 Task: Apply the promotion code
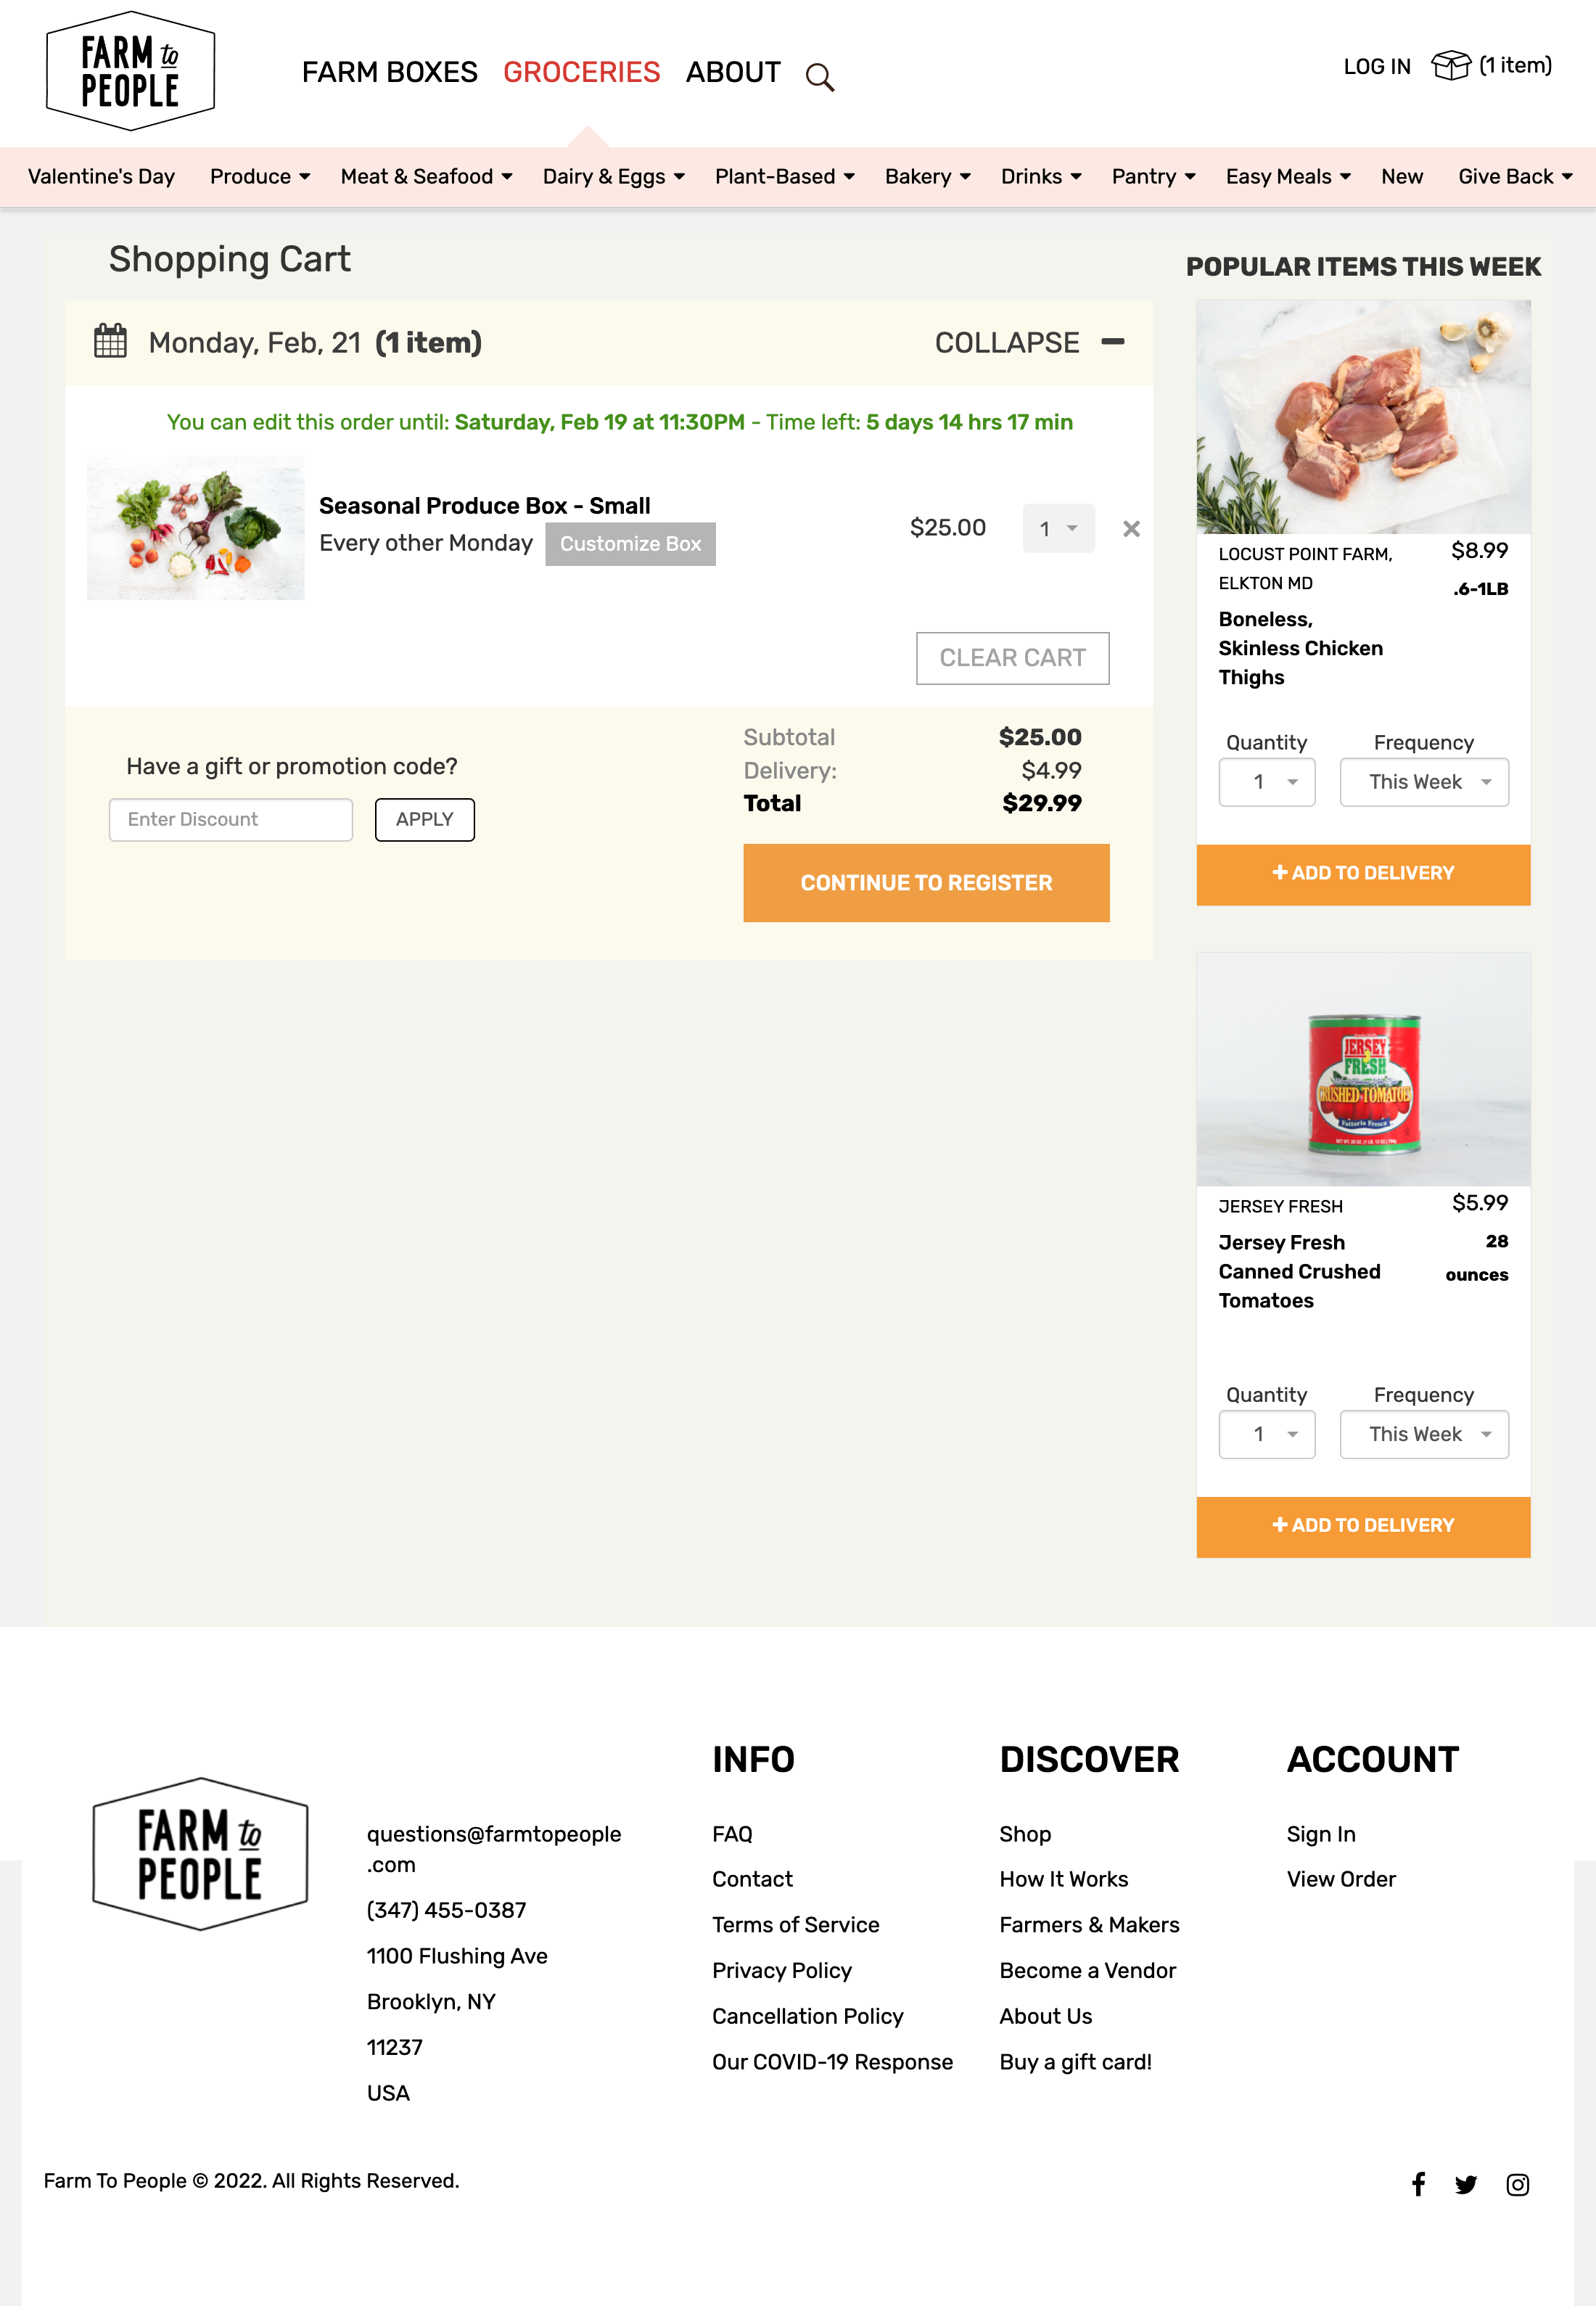(424, 819)
